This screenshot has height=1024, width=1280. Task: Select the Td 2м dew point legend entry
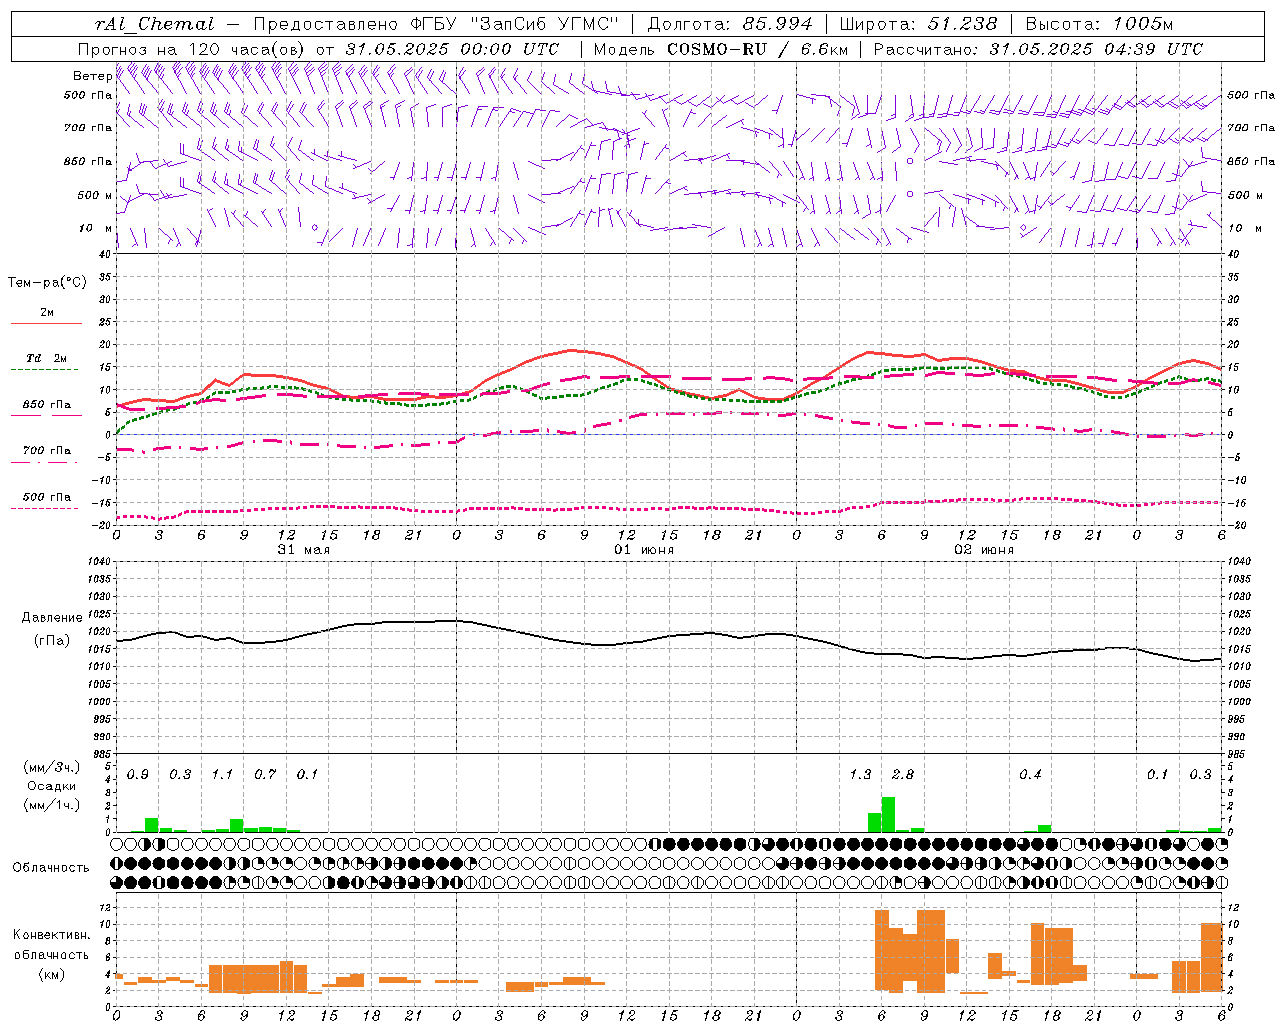tap(47, 358)
